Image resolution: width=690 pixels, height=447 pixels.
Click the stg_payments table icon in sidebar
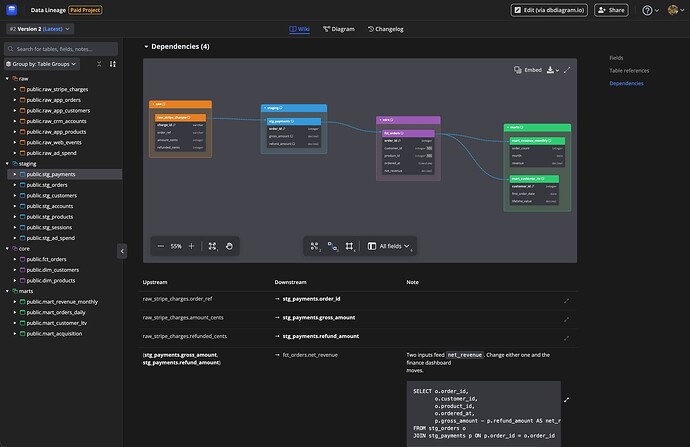(x=22, y=174)
